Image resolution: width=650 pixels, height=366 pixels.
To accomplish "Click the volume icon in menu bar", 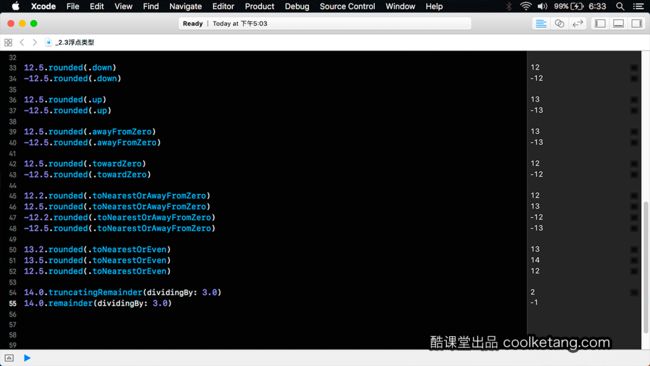I will (542, 6).
